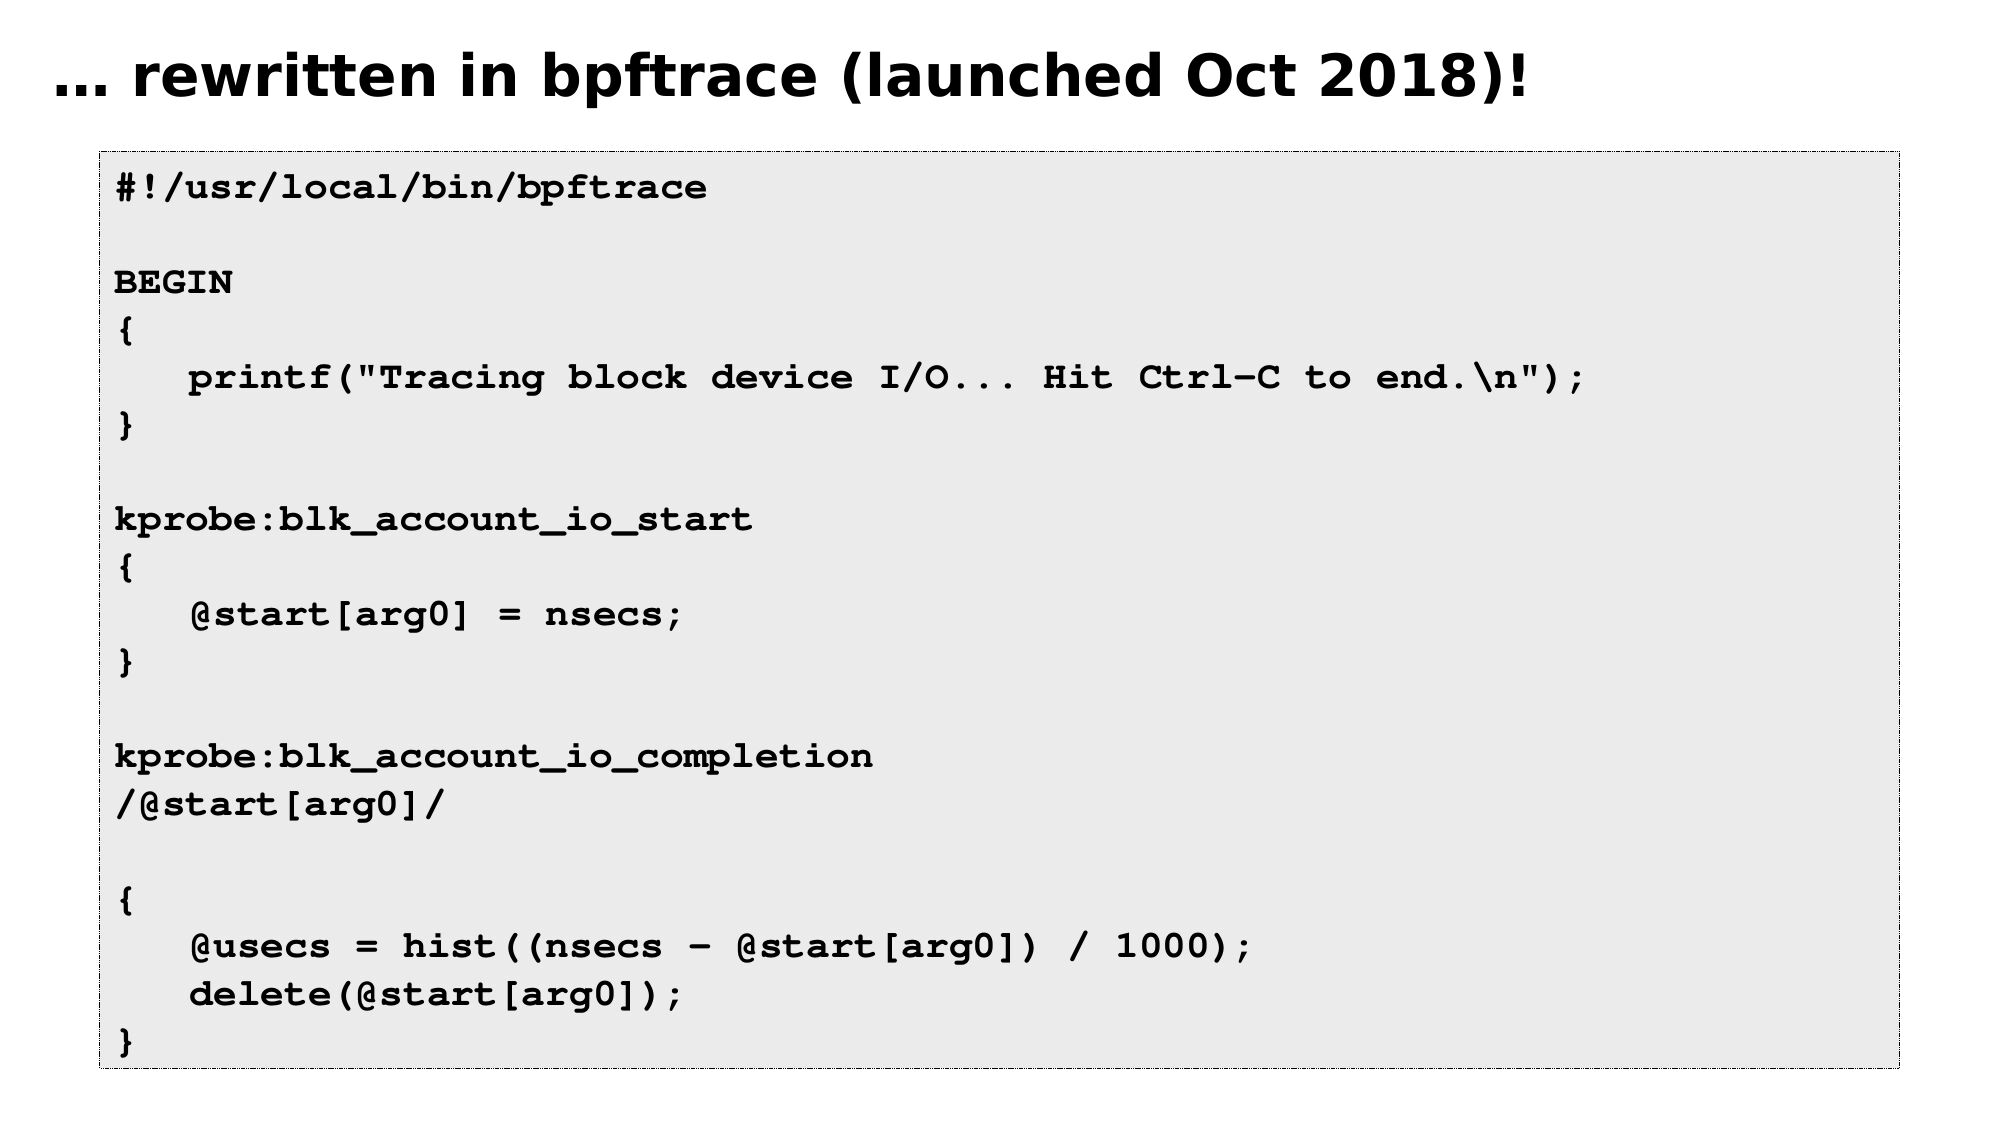Viewport: 2000px width, 1125px height.
Task: Select the BEGIN keyword in the code
Action: click(173, 283)
